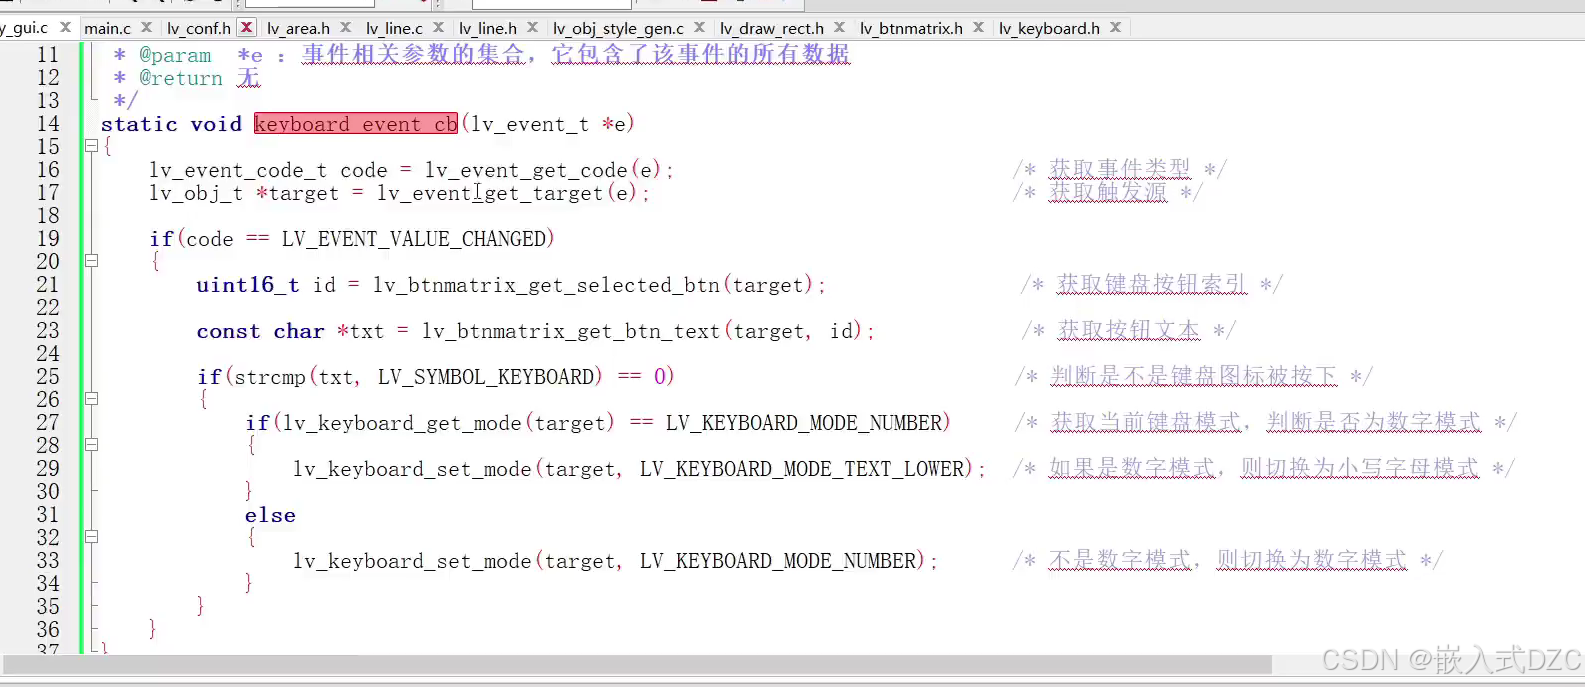Screen dimensions: 1585x687
Task: Collapse the else block fold at line 32
Action: (x=91, y=537)
